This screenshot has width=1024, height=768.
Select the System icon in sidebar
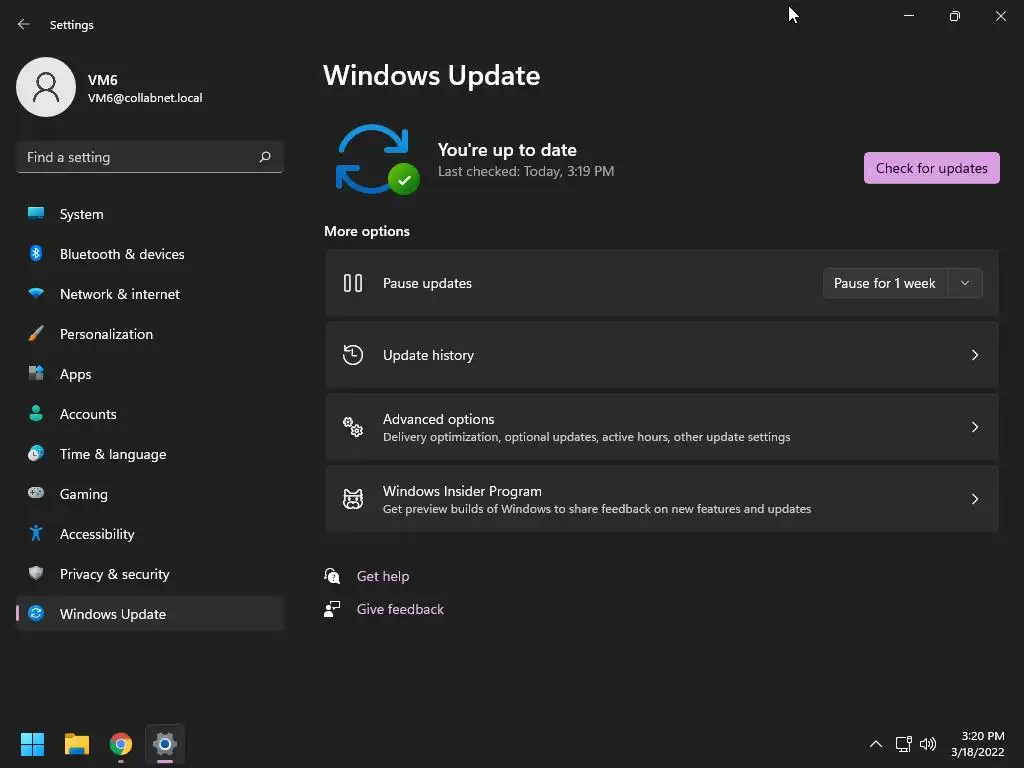coord(36,214)
